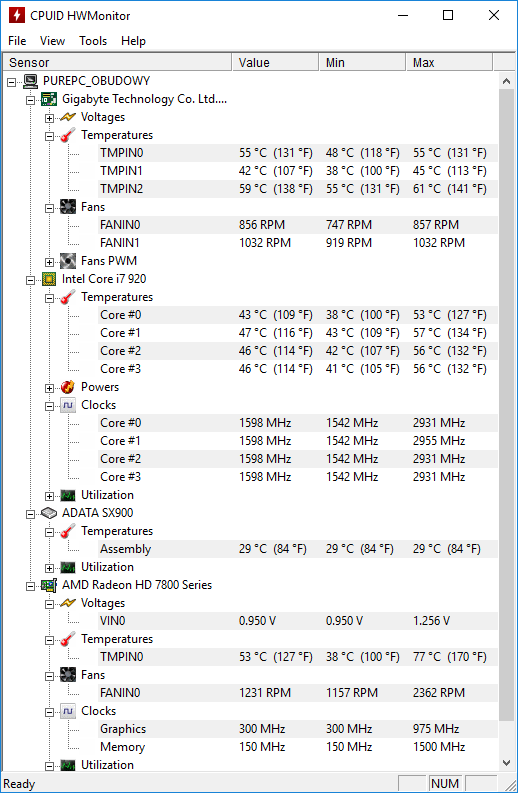Click the Sensor column header

pos(117,62)
